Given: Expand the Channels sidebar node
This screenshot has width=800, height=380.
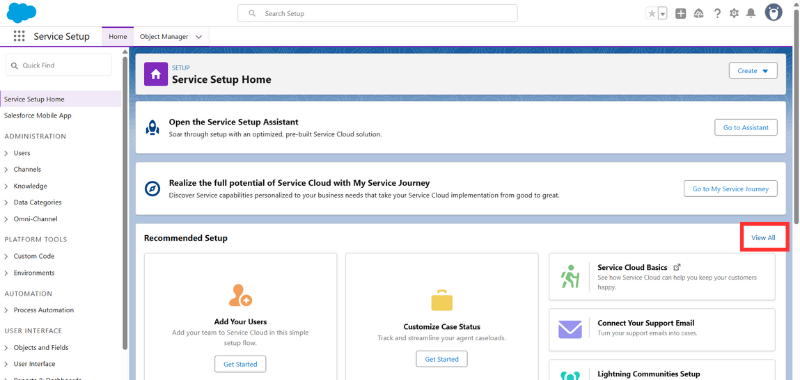Looking at the screenshot, I should [7, 169].
